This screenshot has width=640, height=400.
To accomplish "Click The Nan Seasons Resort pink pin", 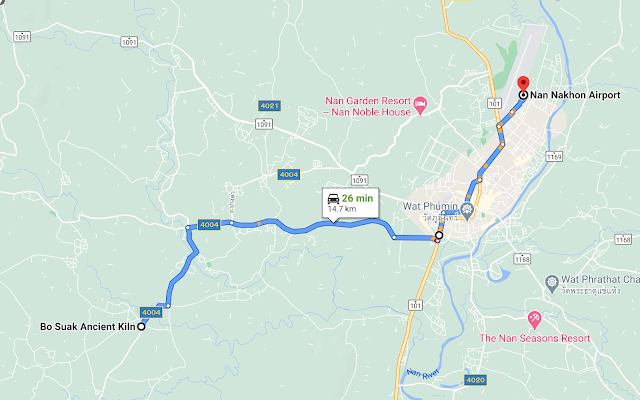I will click(534, 320).
